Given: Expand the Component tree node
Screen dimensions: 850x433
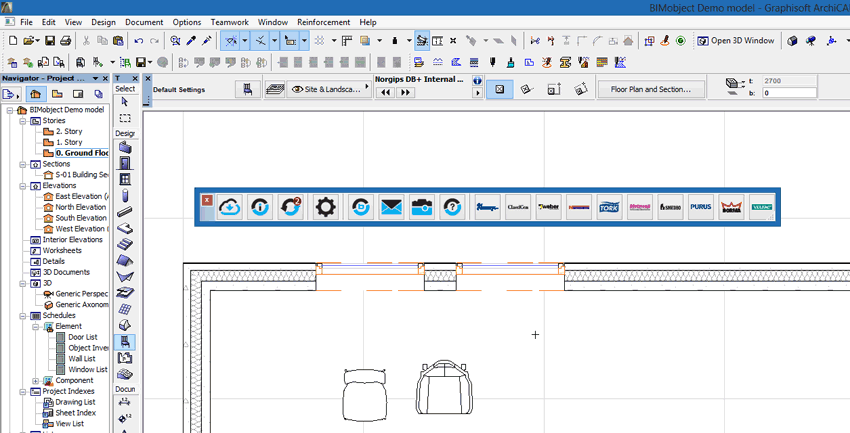Looking at the screenshot, I should [36, 381].
